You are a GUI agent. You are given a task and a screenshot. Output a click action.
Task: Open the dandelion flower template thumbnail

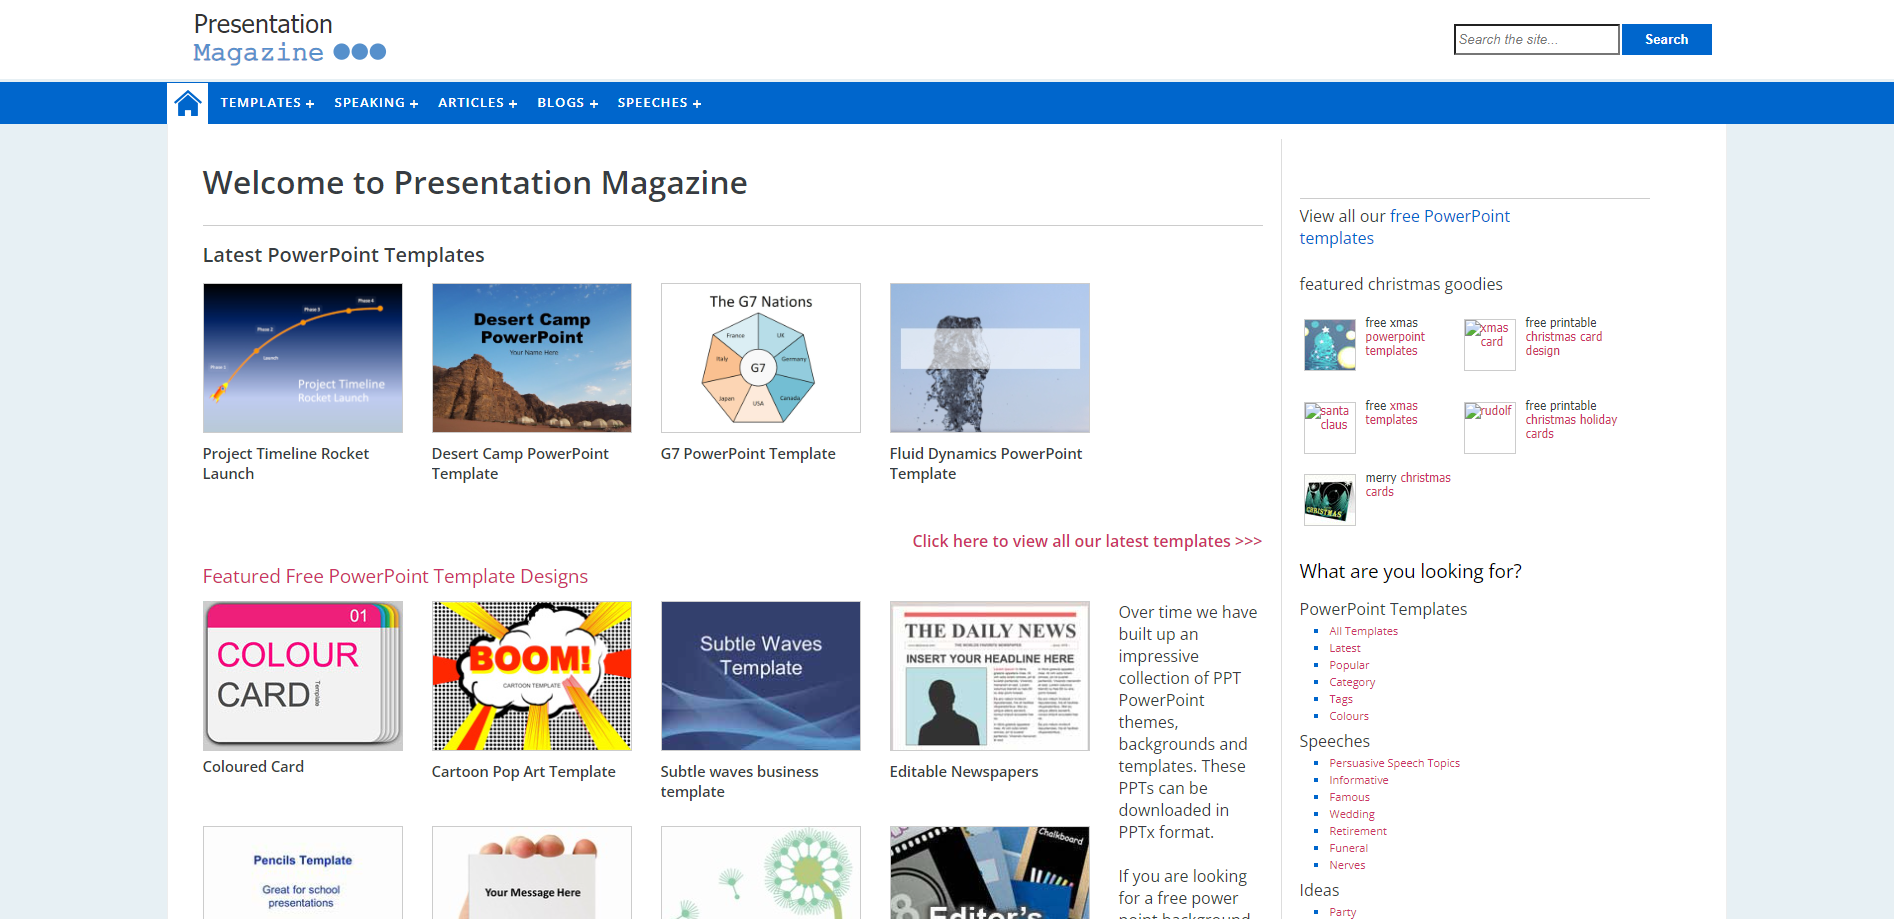pyautogui.click(x=761, y=872)
